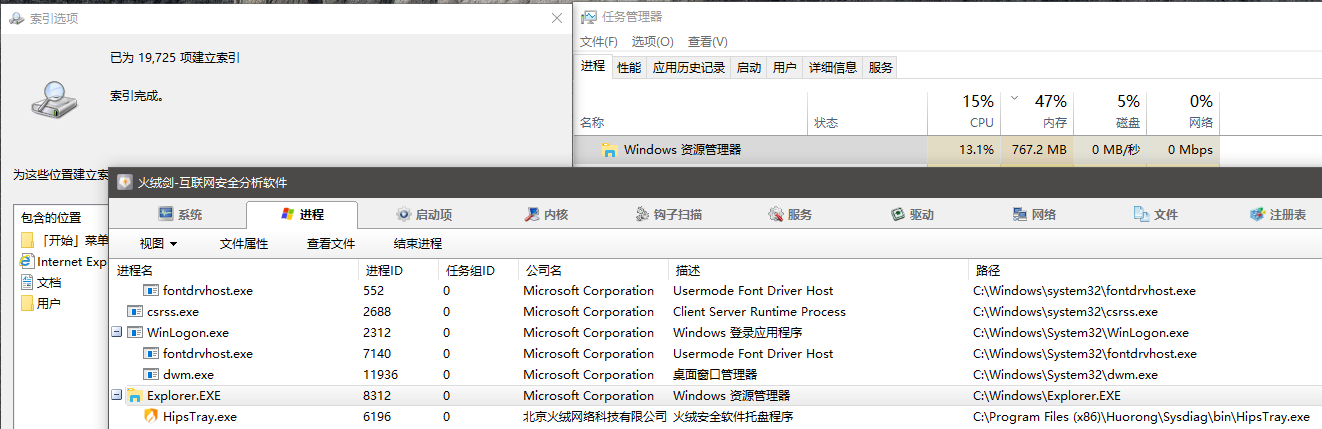Open the 查看(V) menu in Task Manager

[708, 42]
